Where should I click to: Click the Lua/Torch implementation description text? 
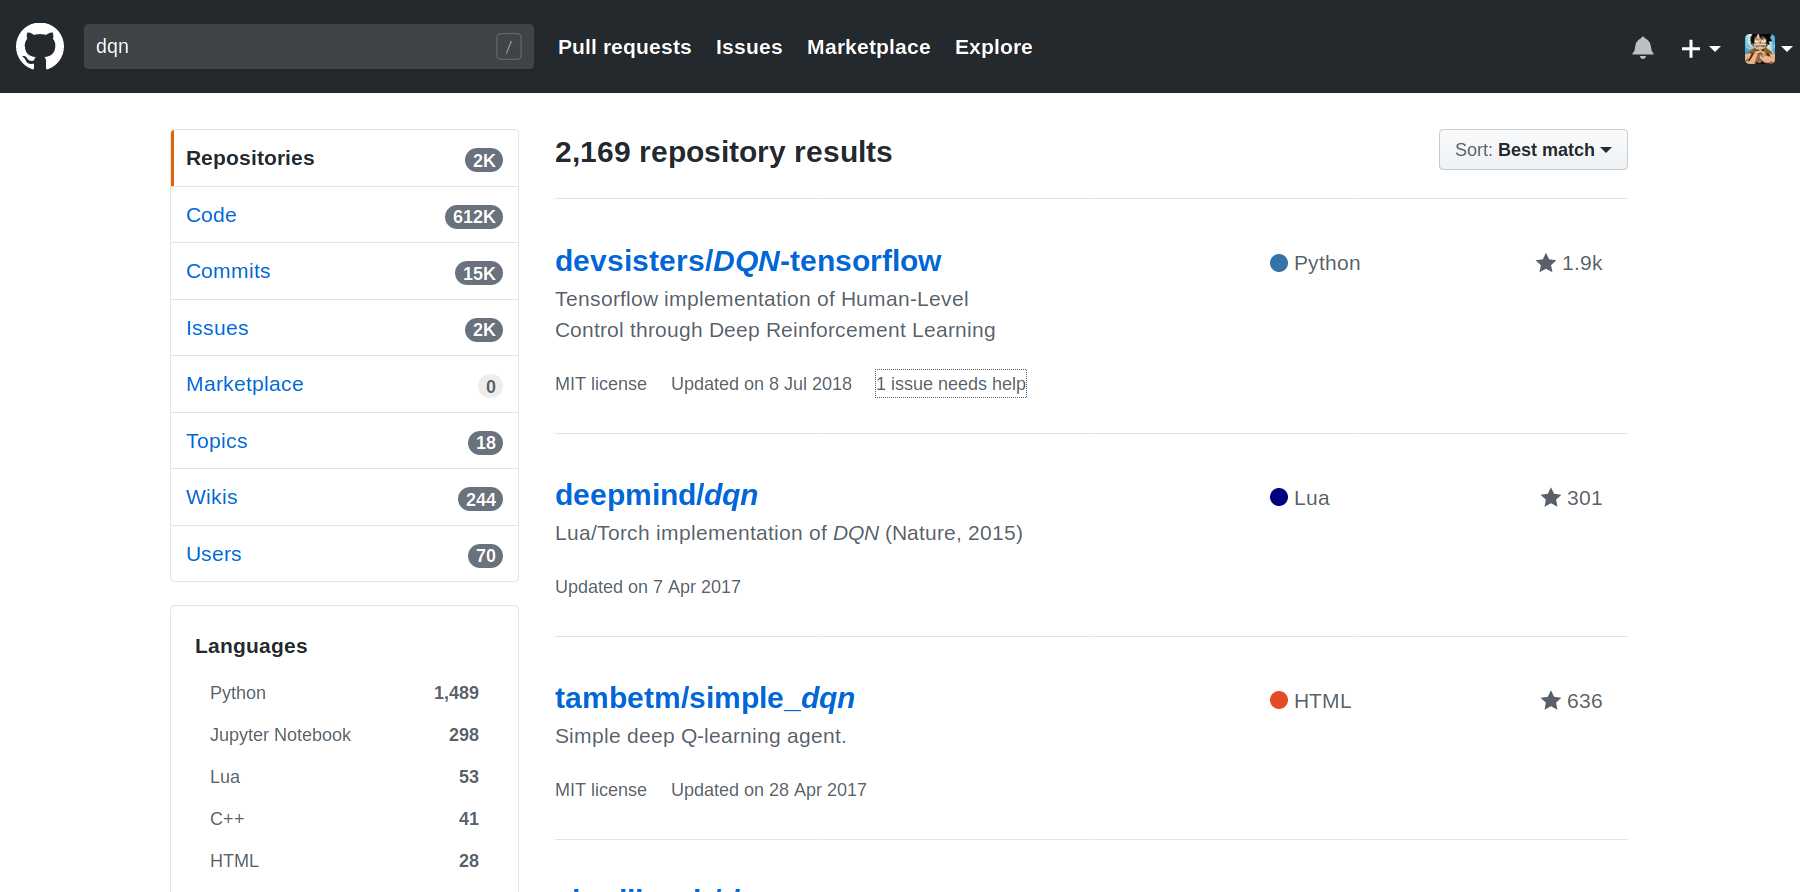pyautogui.click(x=789, y=533)
